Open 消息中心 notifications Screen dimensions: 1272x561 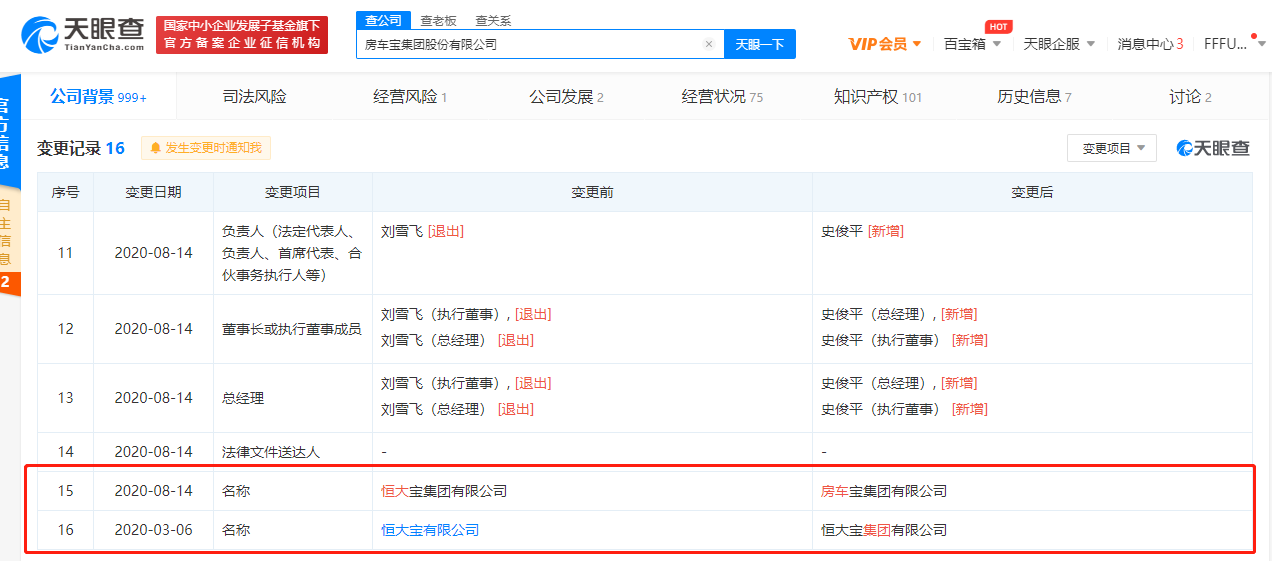1150,44
